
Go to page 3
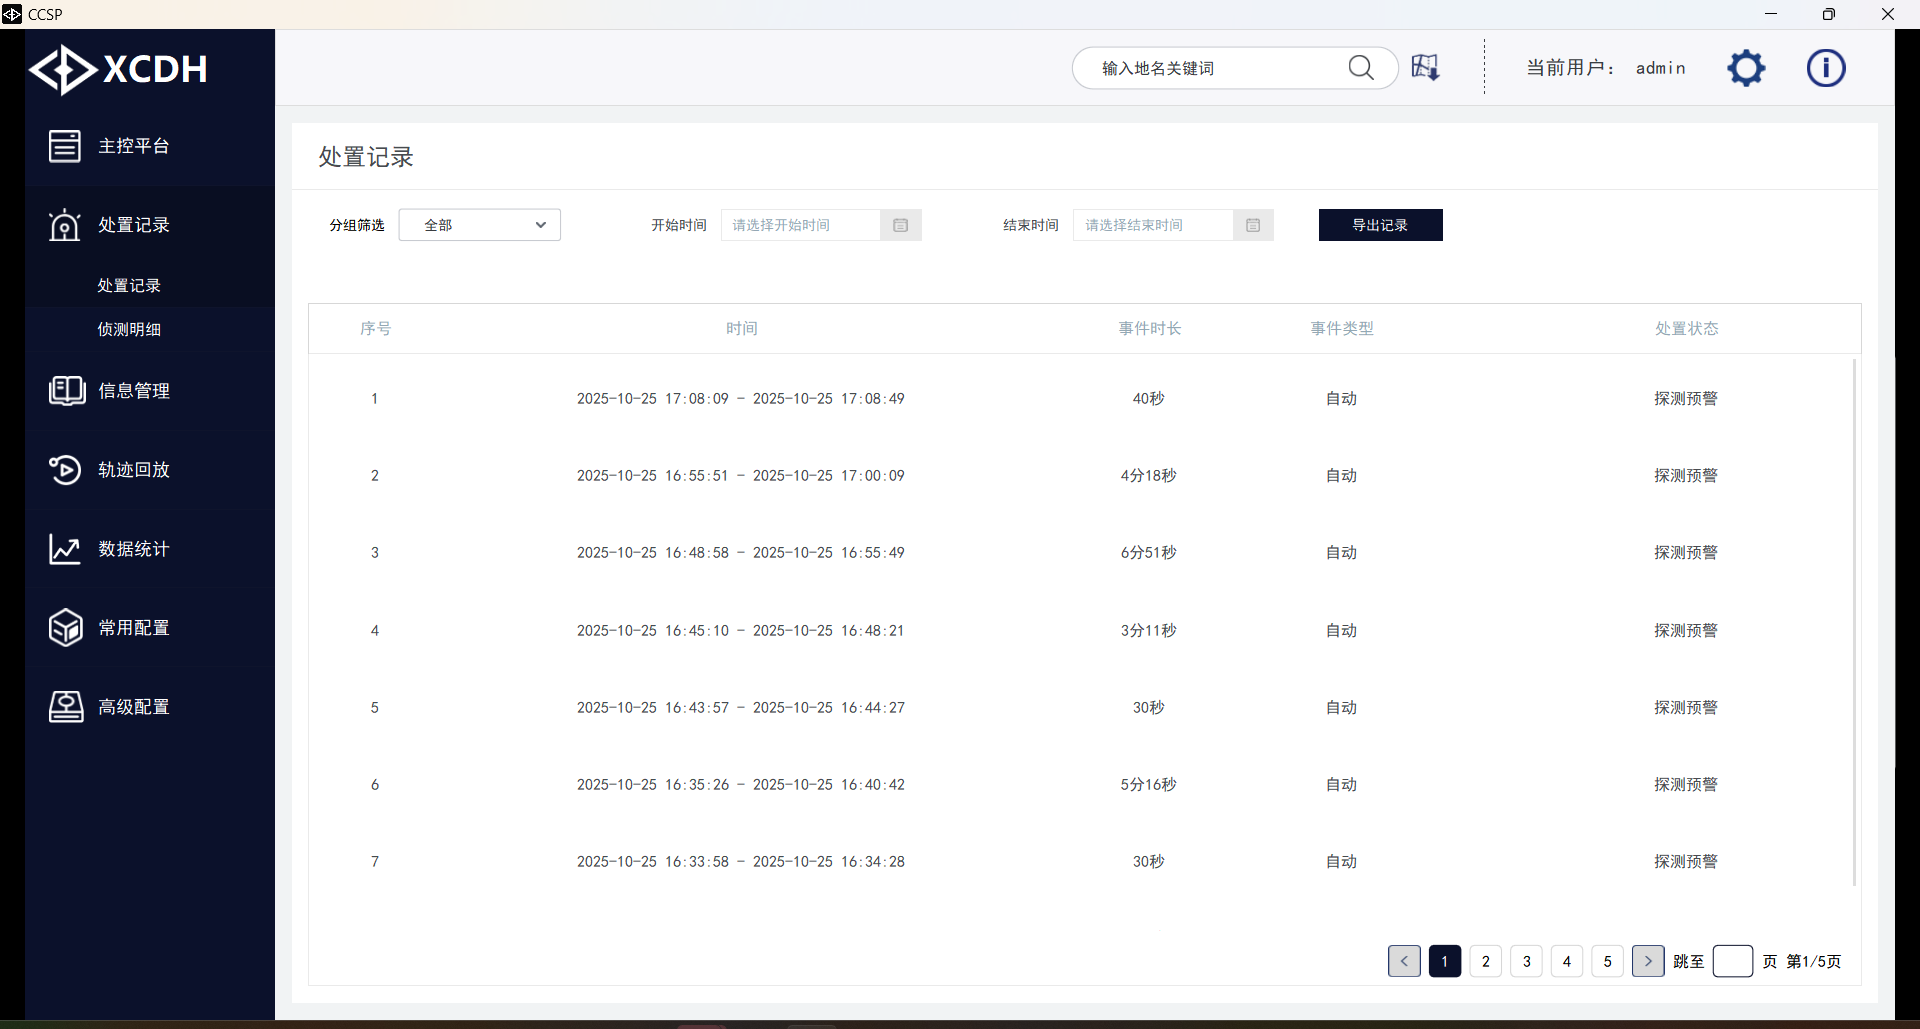(x=1526, y=961)
